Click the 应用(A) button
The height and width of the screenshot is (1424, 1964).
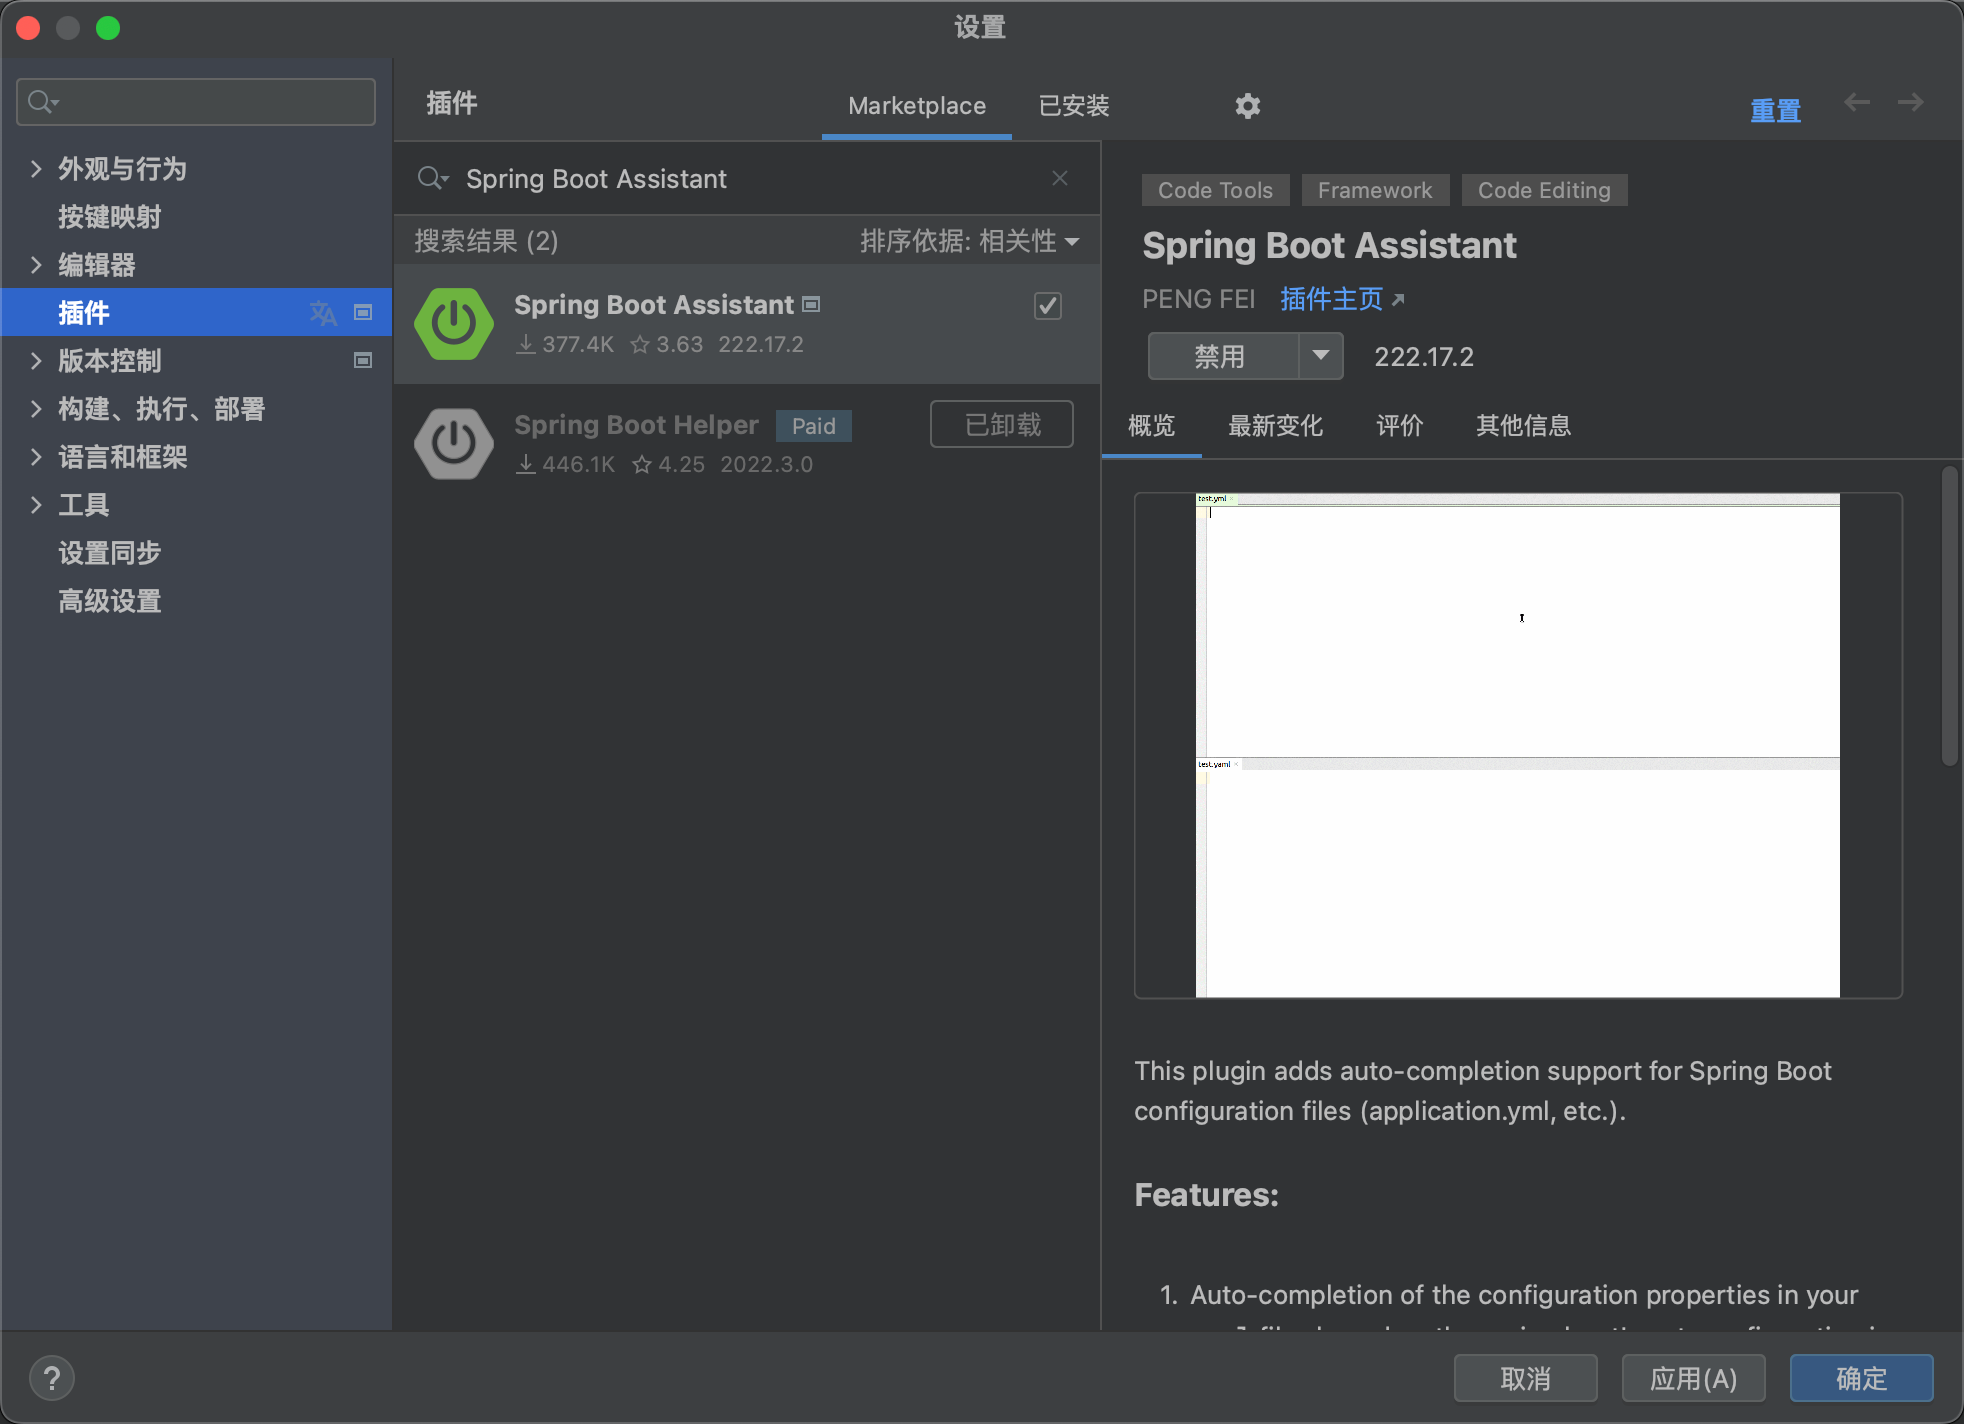pos(1692,1378)
